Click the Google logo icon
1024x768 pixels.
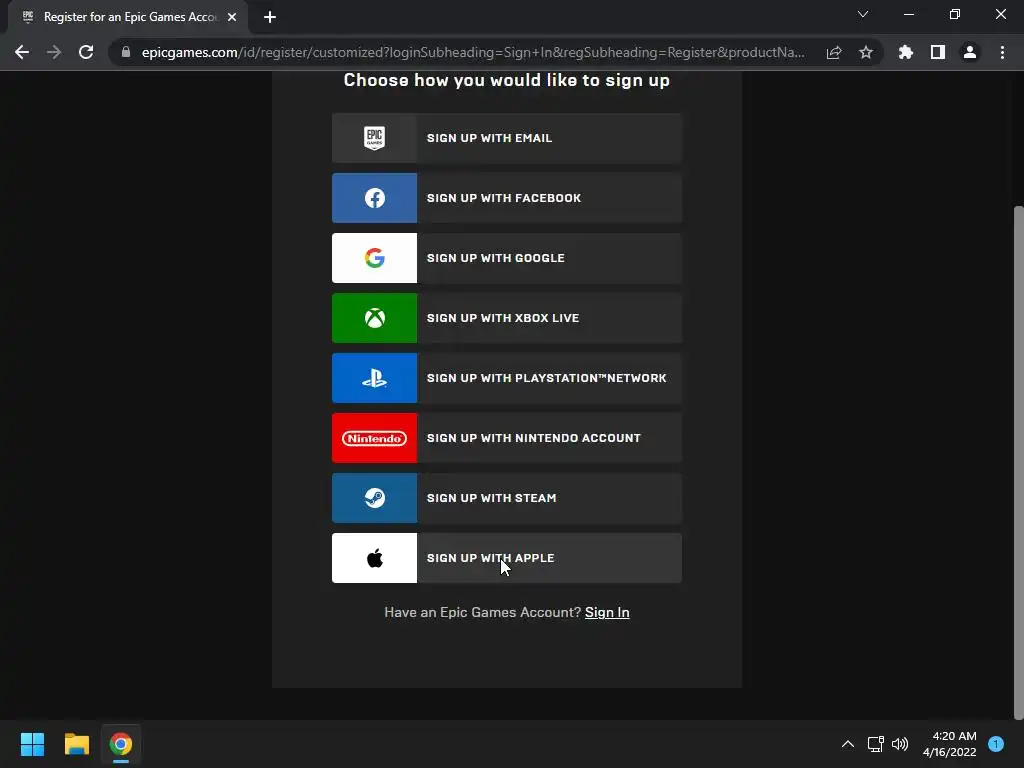pos(374,258)
